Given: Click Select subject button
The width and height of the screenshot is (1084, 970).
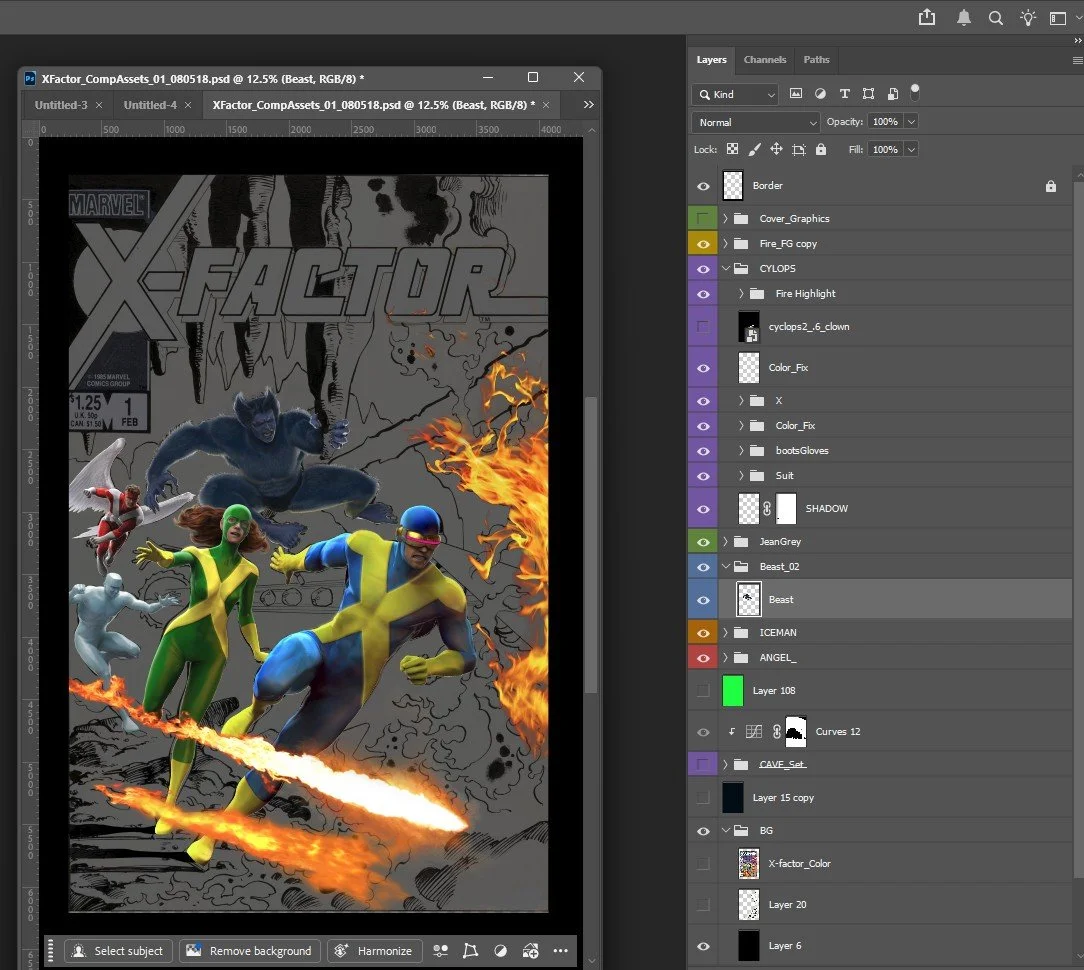Looking at the screenshot, I should click(x=119, y=951).
